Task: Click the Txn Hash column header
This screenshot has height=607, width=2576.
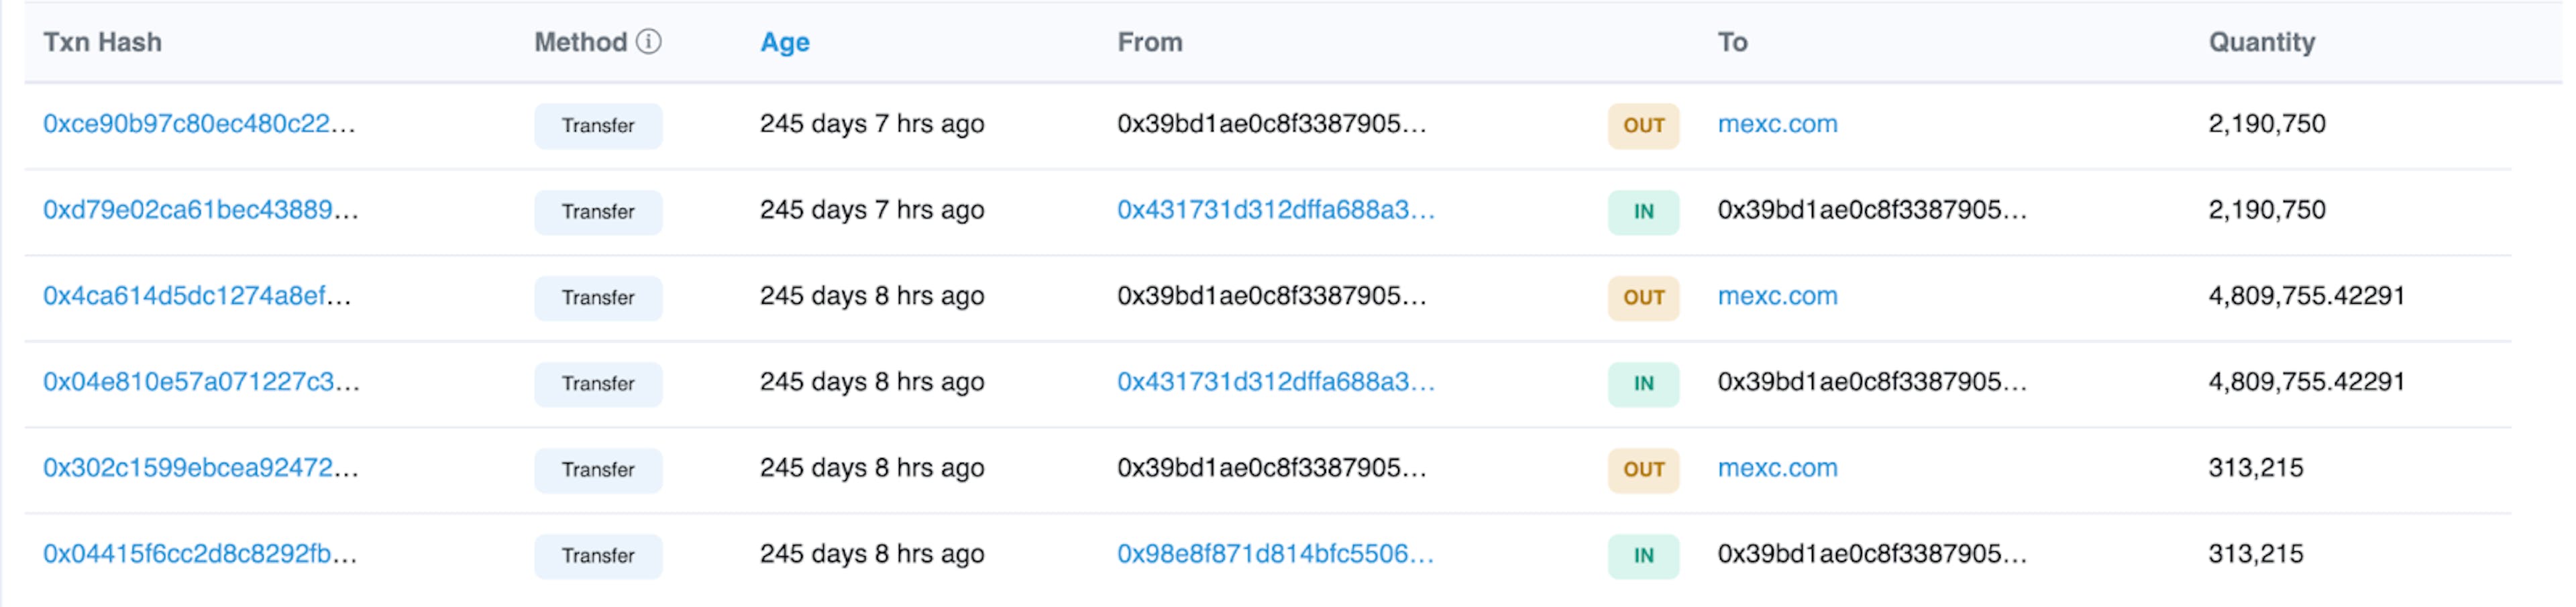Action: click(x=102, y=42)
